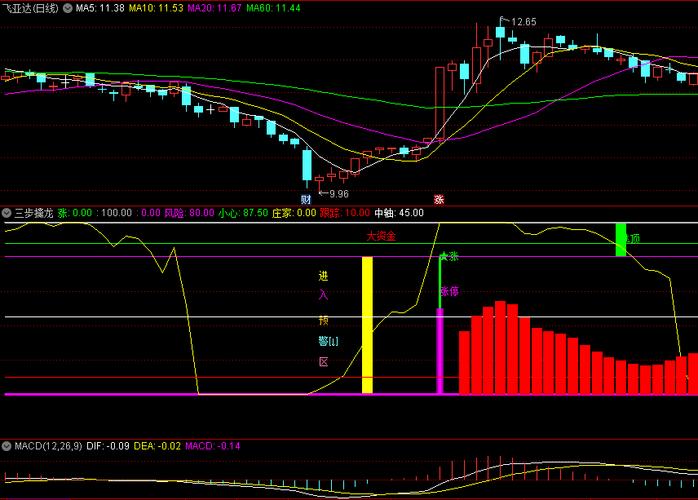Click the icon next to MACD(12,26,9) label
Viewport: 698px width, 500px height.
[6, 444]
